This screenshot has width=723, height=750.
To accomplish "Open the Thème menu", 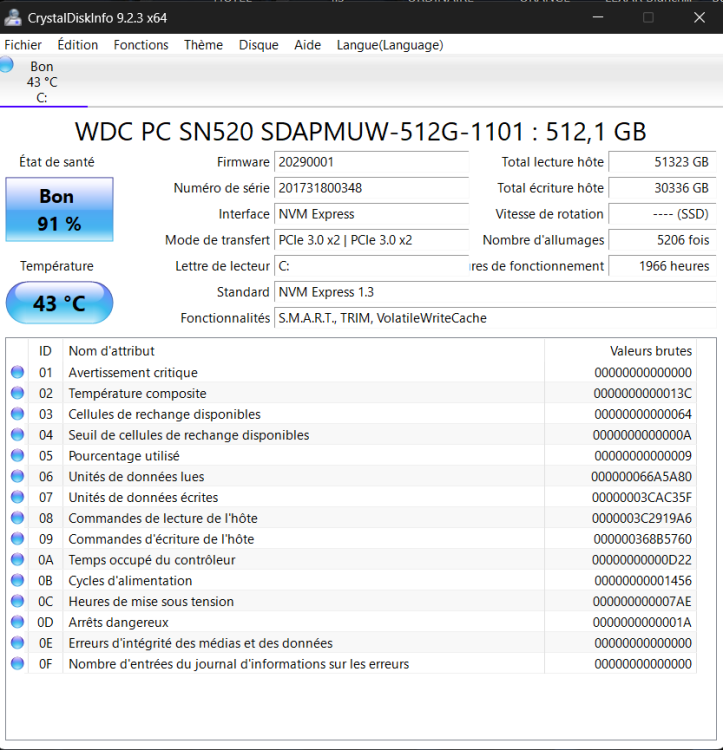I will [203, 45].
